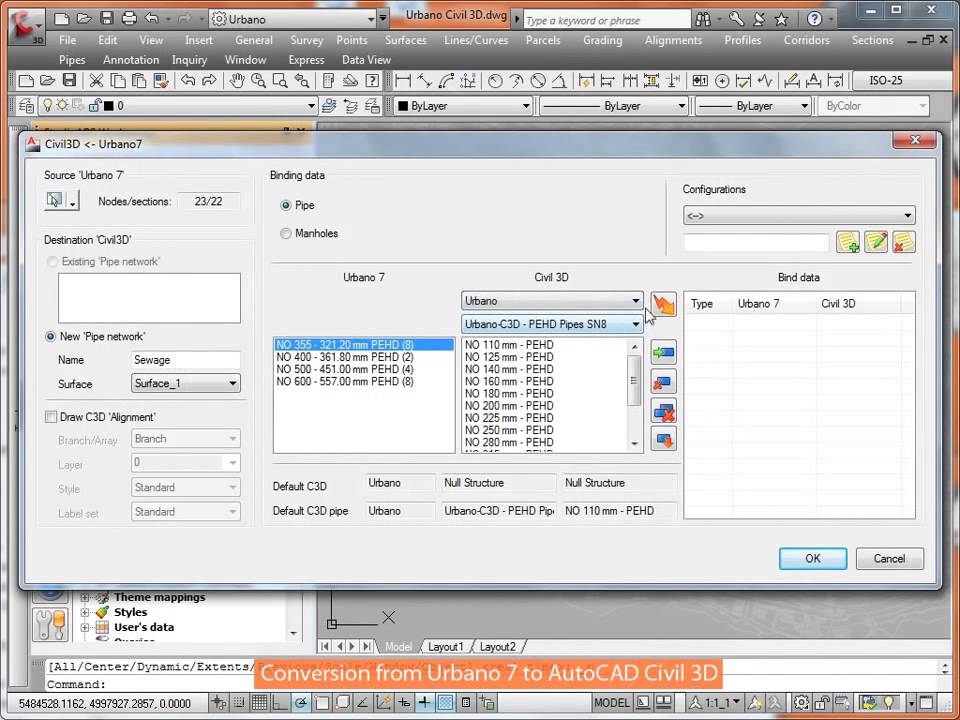Click the Zoom Window magnifier icon
This screenshot has height=720, width=960.
tap(280, 80)
